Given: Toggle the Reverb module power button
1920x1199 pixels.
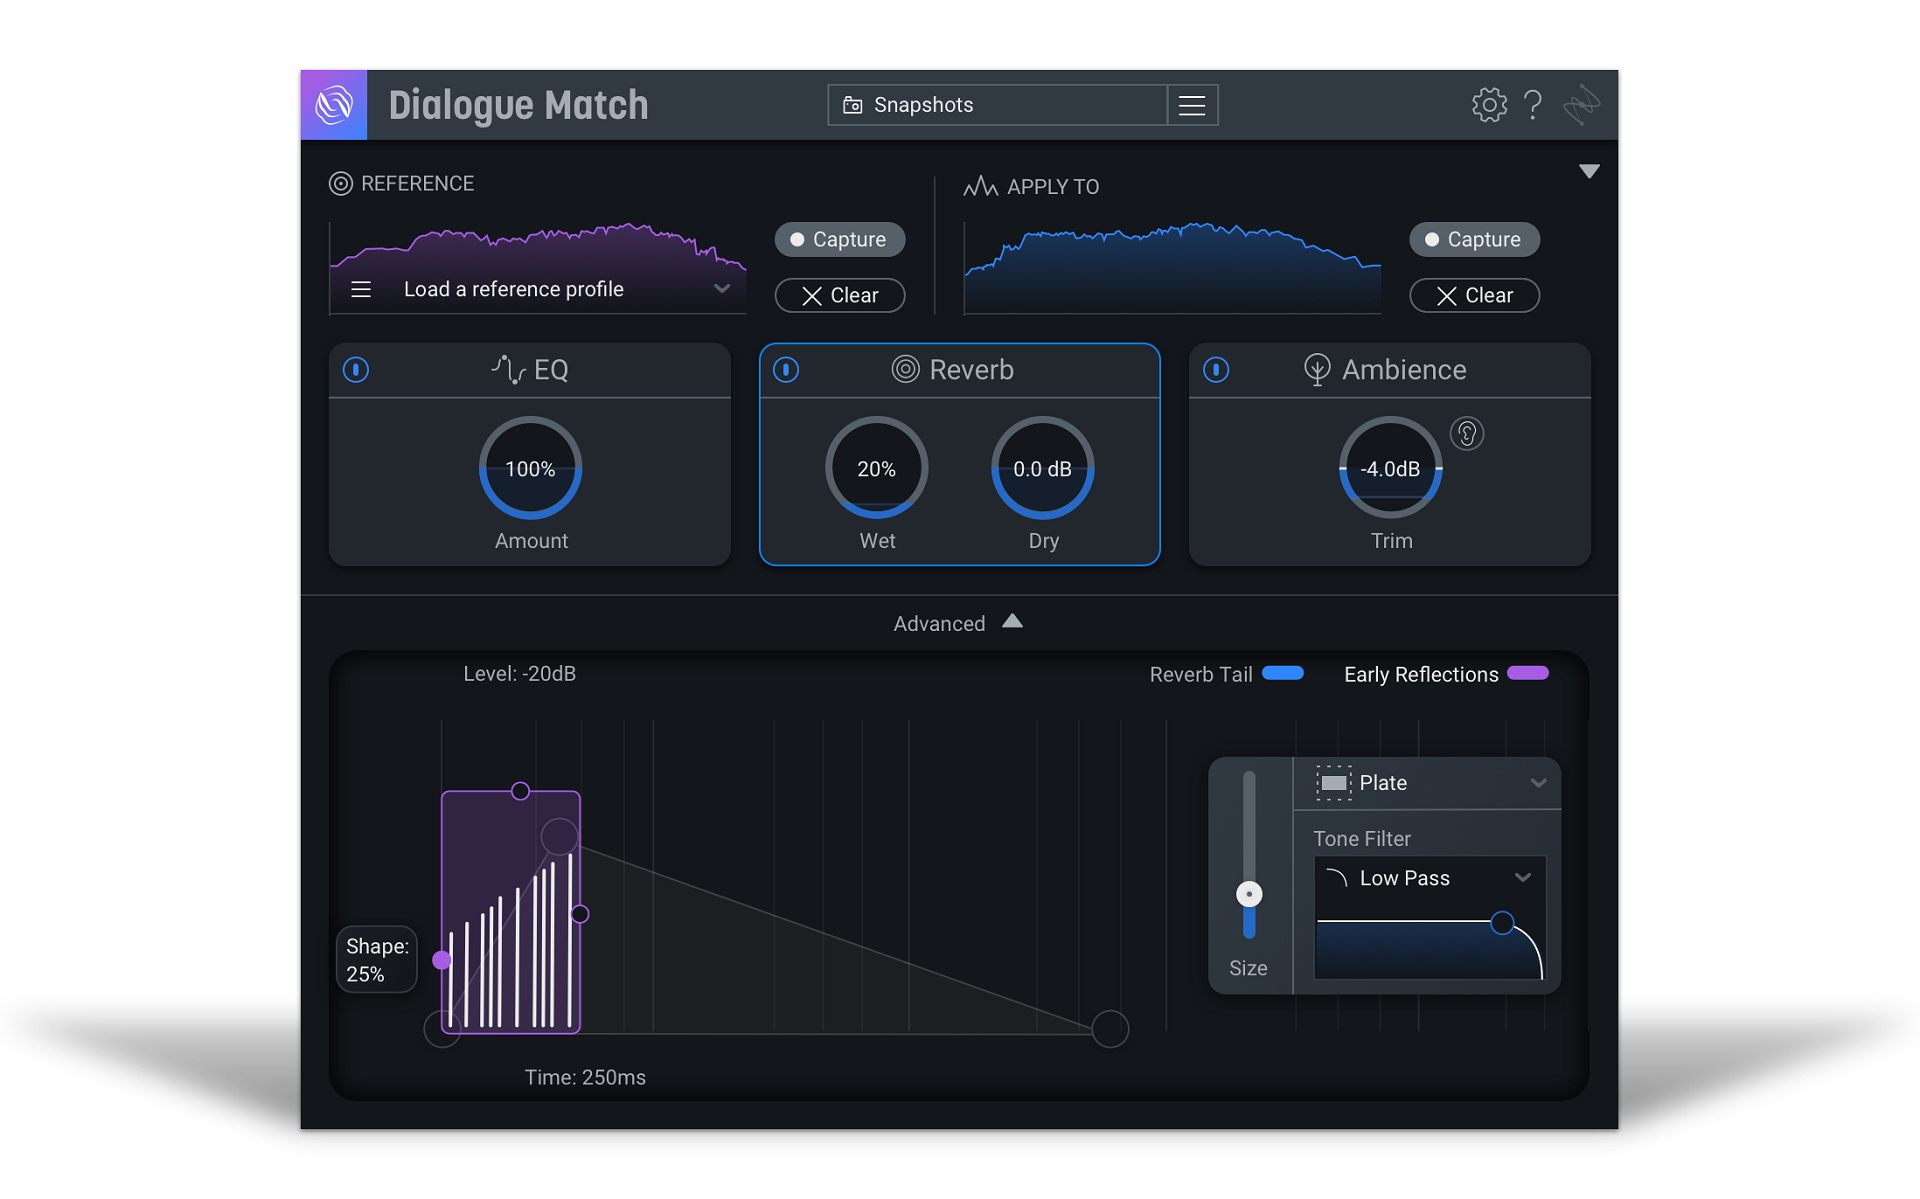Looking at the screenshot, I should point(786,370).
